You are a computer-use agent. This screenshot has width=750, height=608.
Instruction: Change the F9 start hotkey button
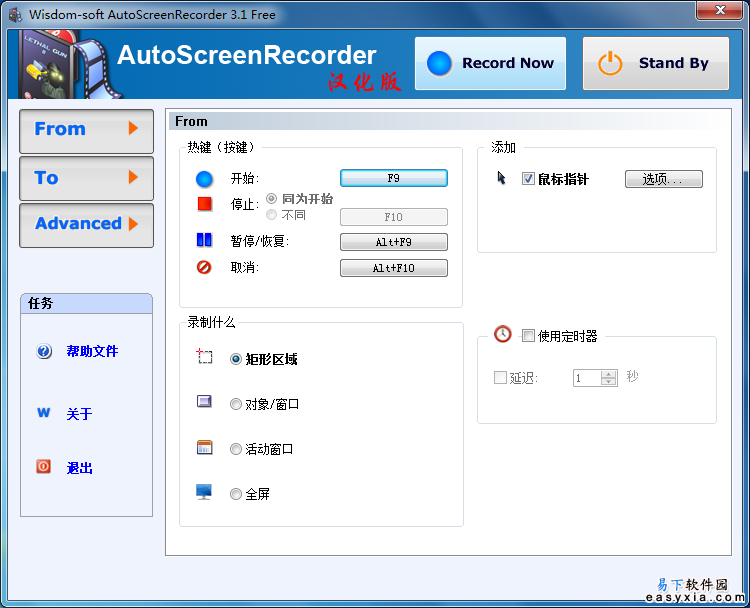click(x=394, y=178)
